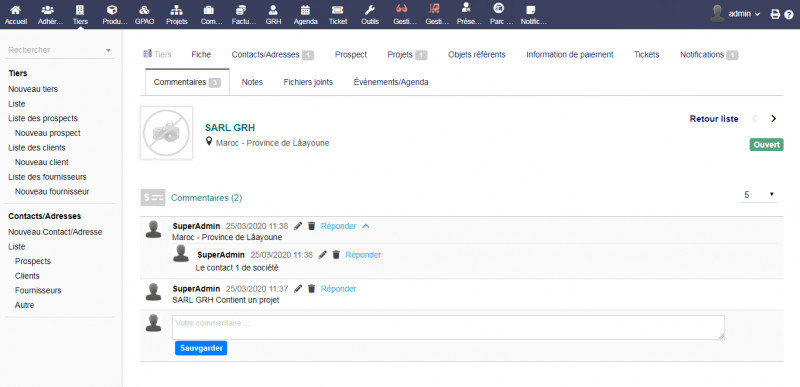Screen dimensions: 800x387
Task: Switch to the Fiche tab
Action: click(201, 55)
